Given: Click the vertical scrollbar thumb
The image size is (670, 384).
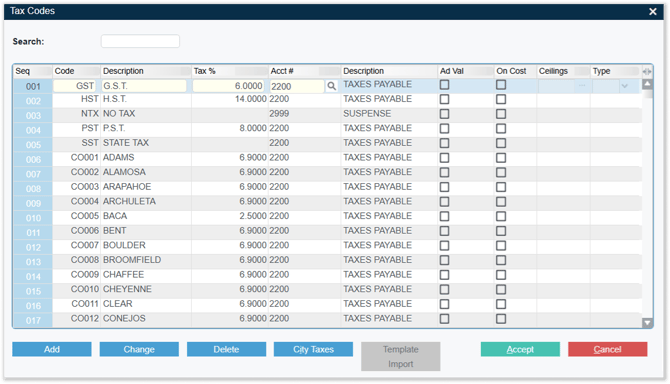Looking at the screenshot, I should (x=648, y=94).
